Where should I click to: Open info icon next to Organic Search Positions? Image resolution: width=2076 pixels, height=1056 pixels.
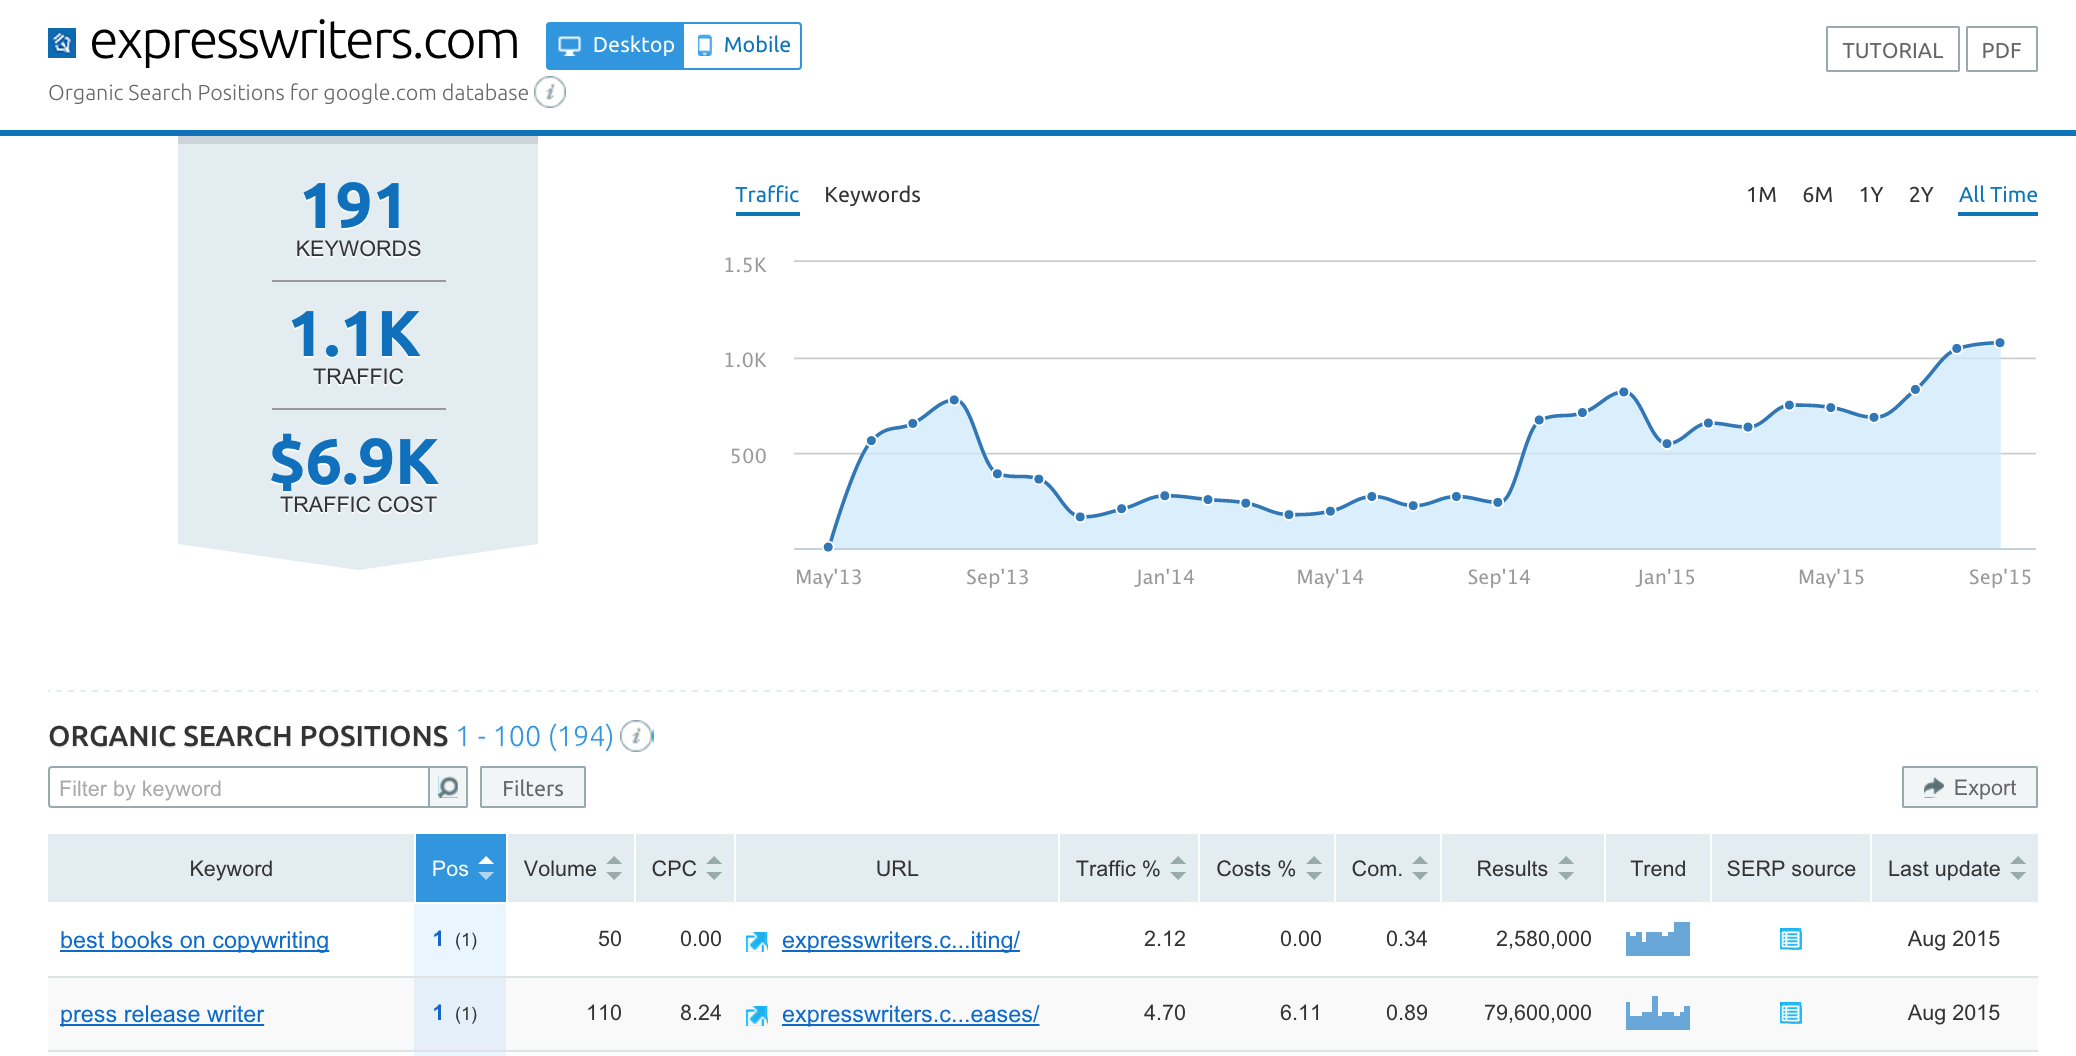point(636,736)
